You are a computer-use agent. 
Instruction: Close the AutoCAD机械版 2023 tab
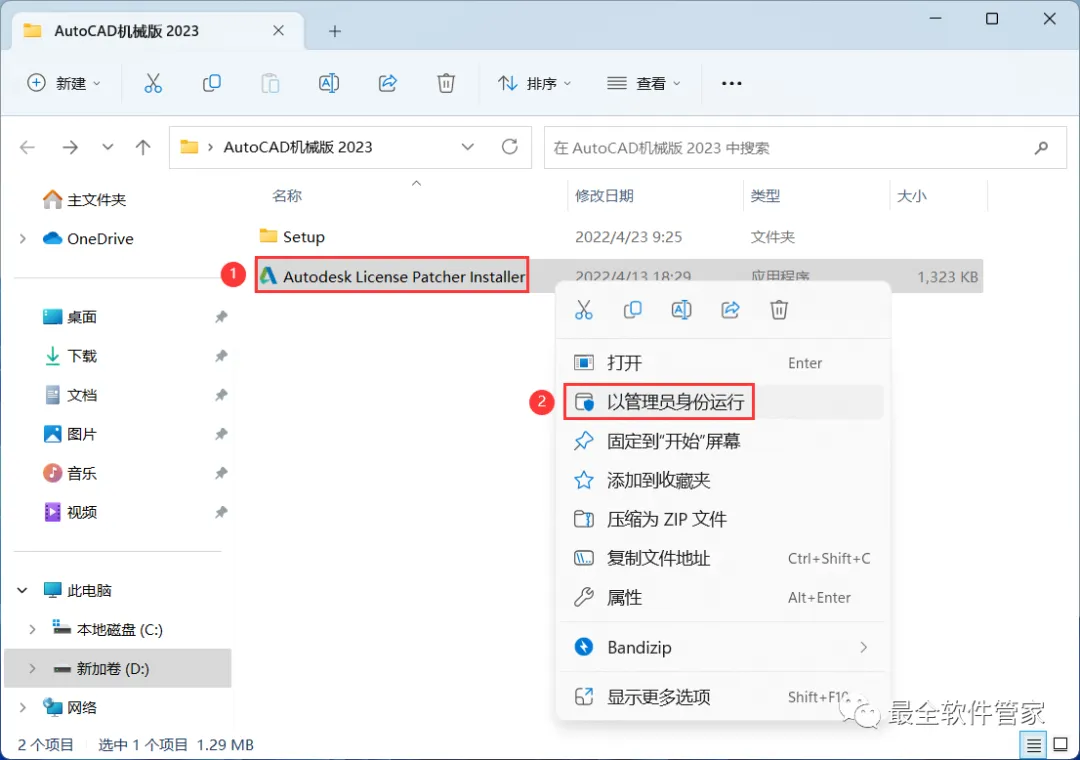pos(278,31)
